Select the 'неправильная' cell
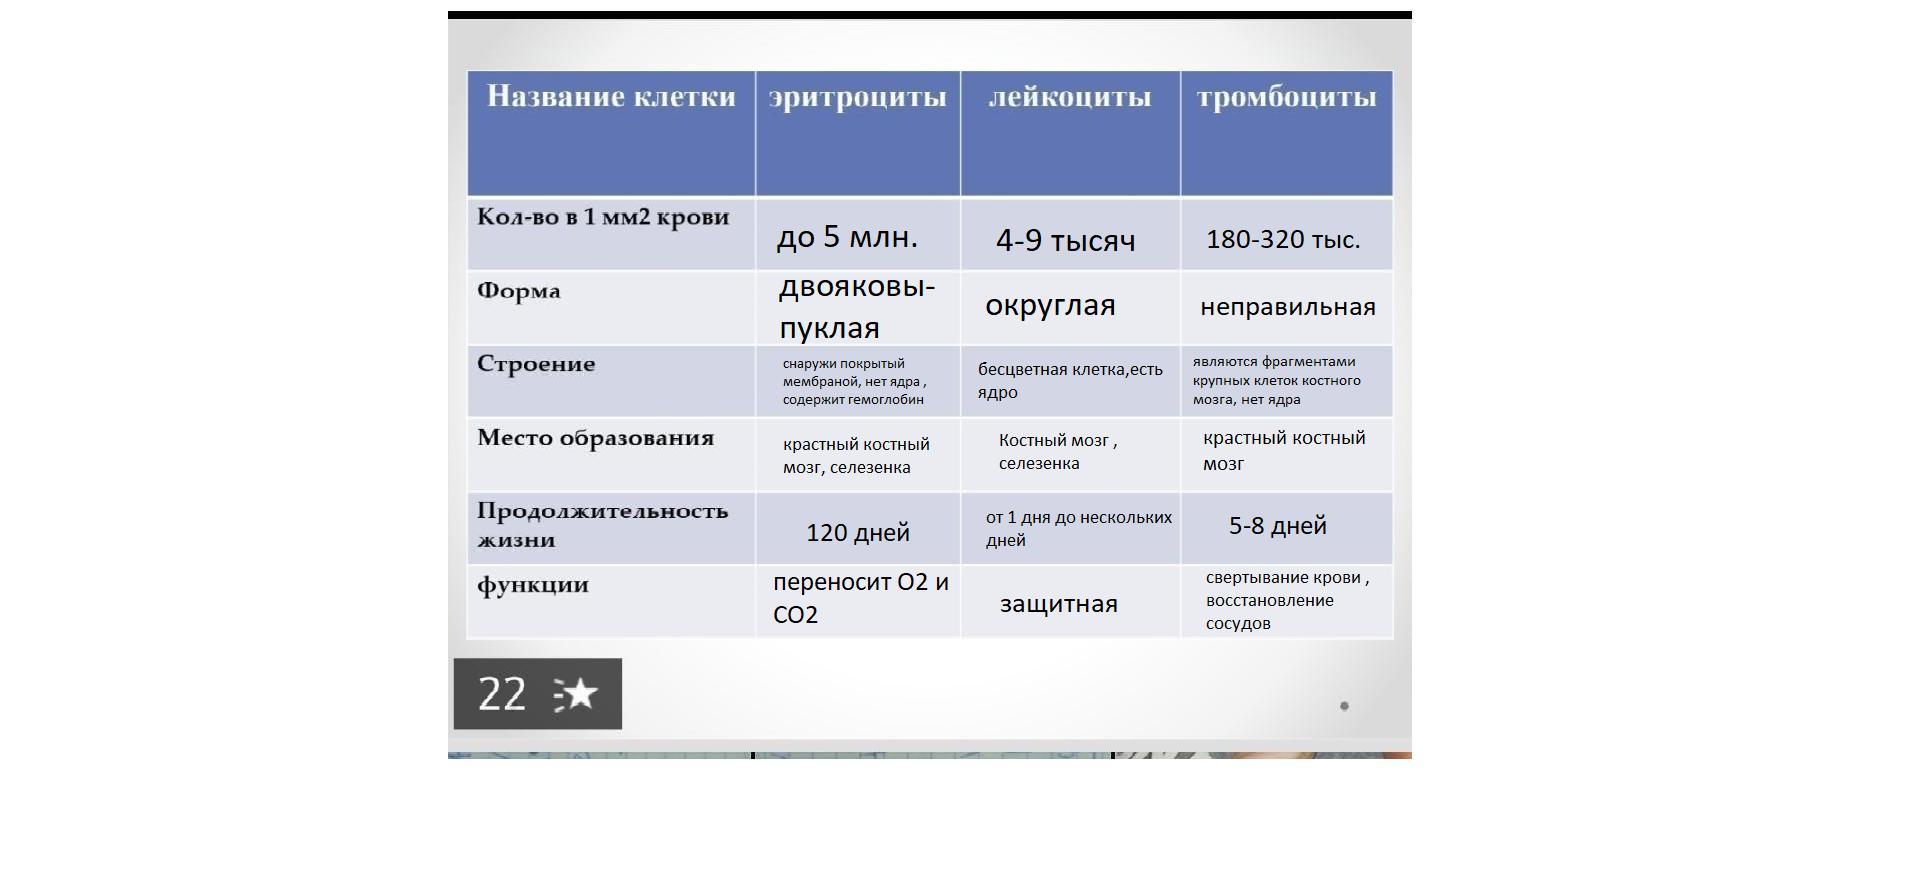The height and width of the screenshot is (870, 1914). [x=1287, y=307]
